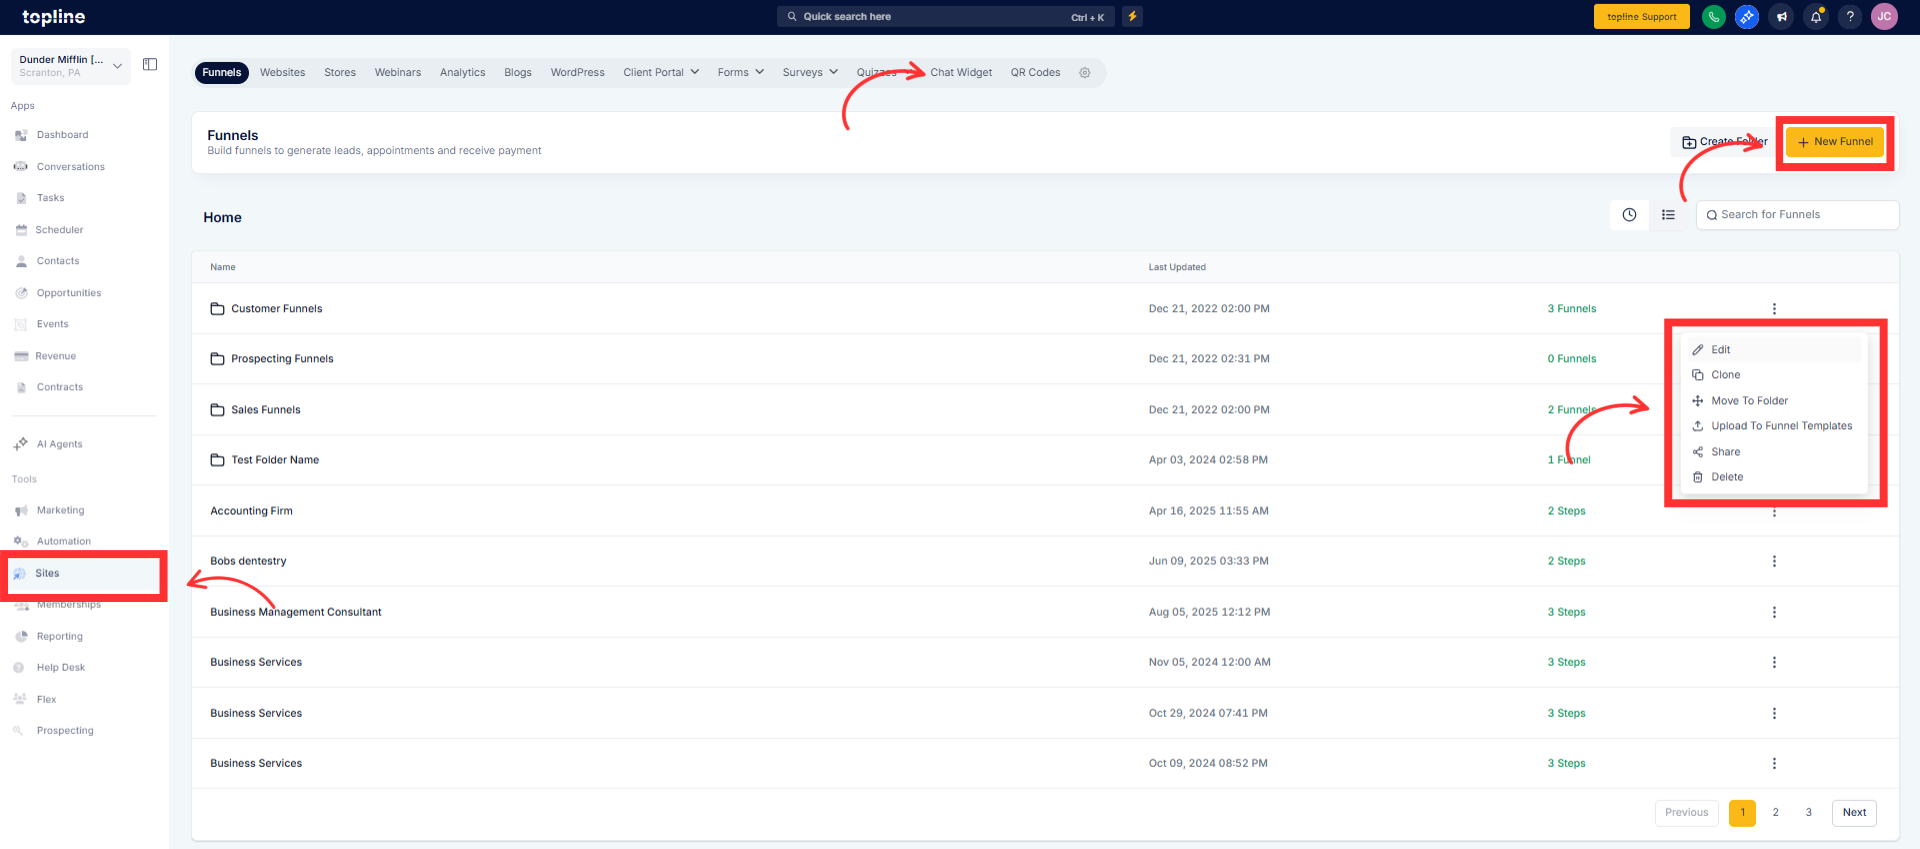Switch to the Chat Widget tab
1920x849 pixels.
pyautogui.click(x=961, y=73)
